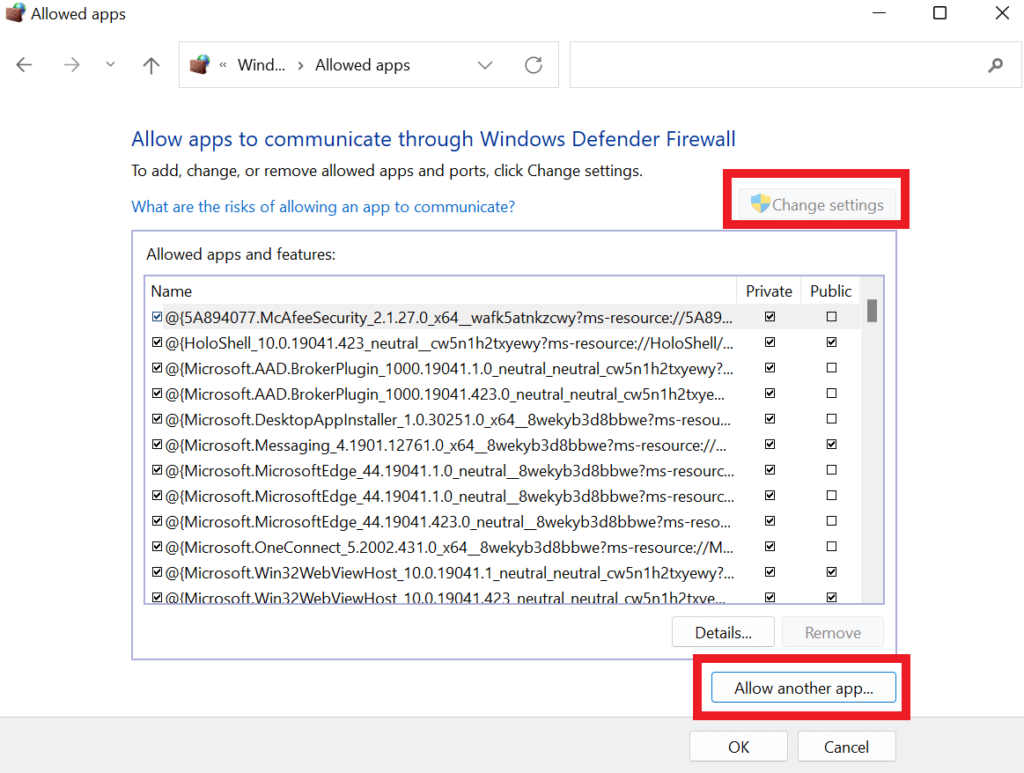Toggle Private checkbox for McAfeeSecurity row

(770, 317)
